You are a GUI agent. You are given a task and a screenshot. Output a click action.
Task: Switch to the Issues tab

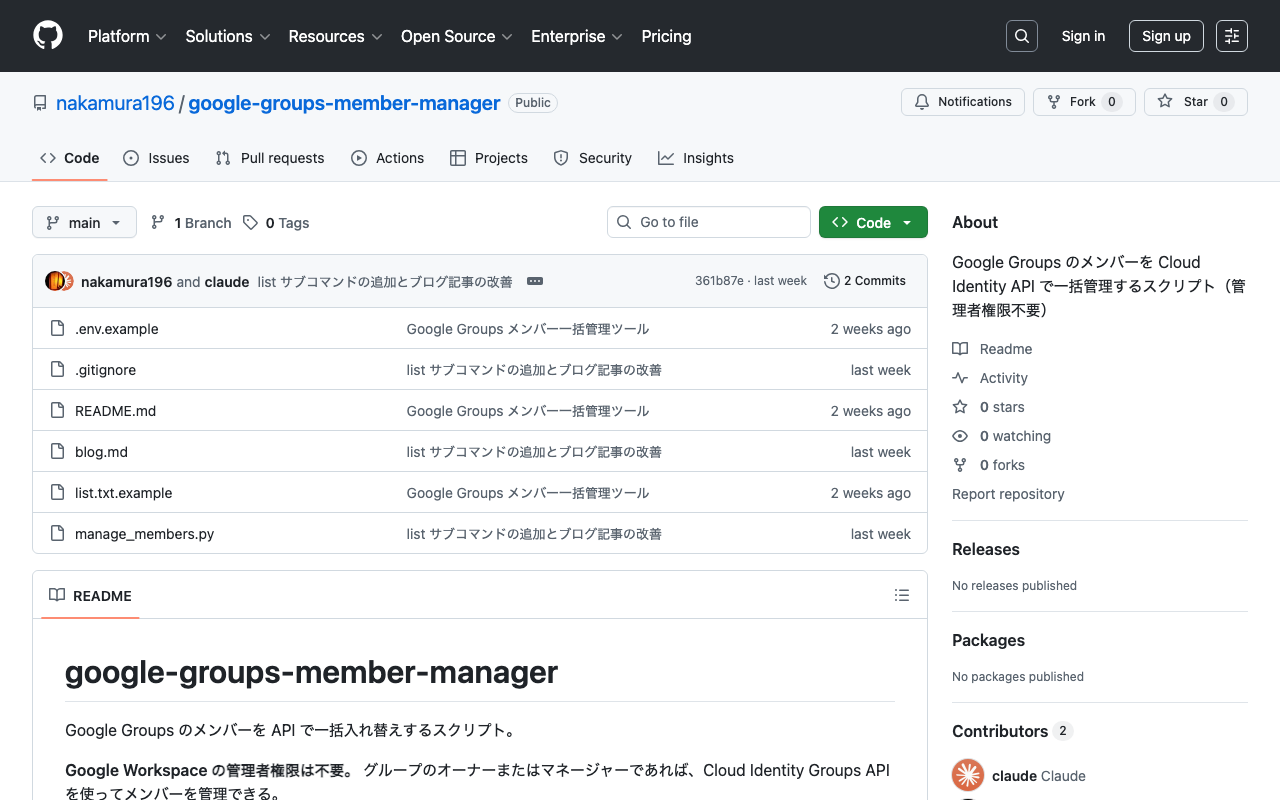point(156,158)
